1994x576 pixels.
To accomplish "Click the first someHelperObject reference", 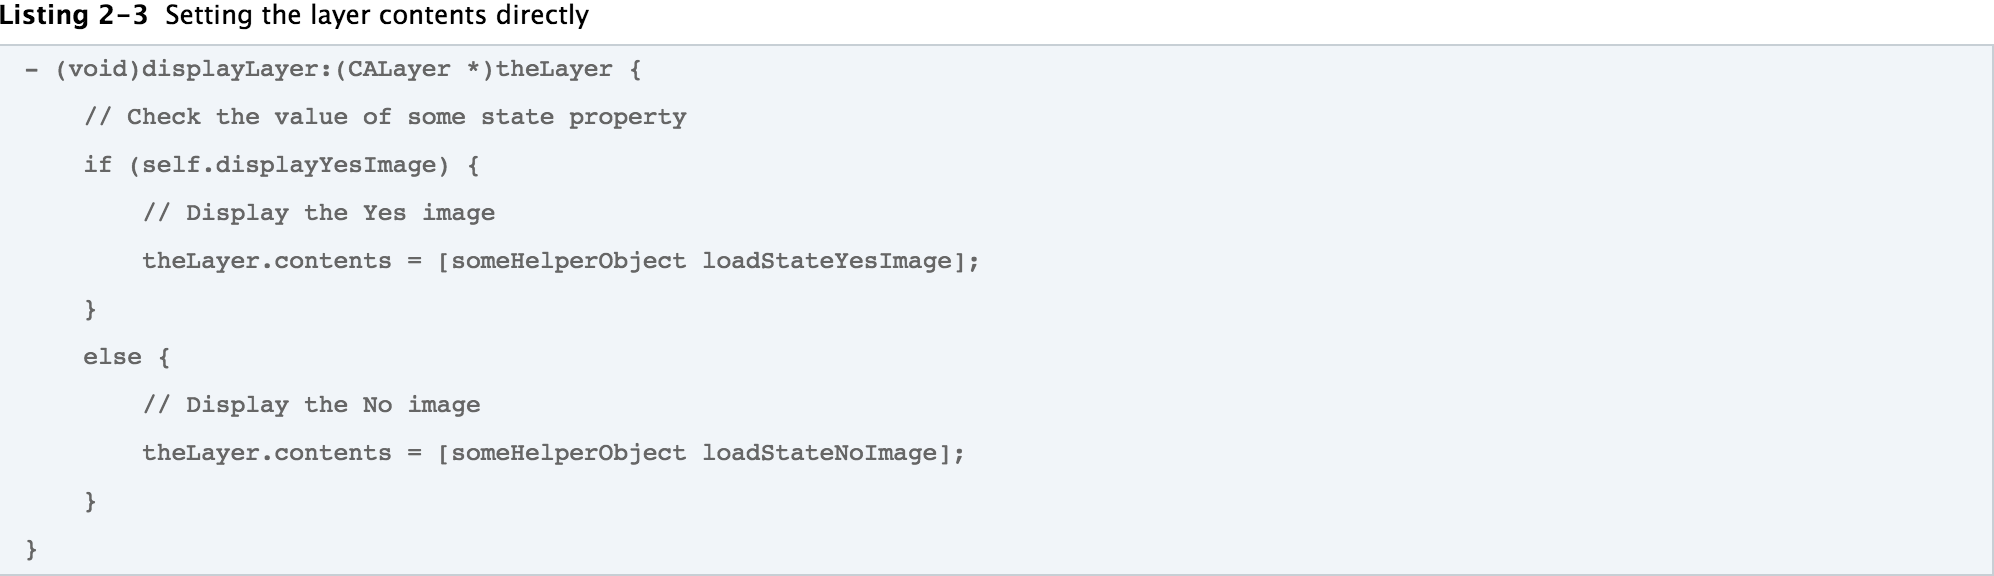I will tap(569, 262).
